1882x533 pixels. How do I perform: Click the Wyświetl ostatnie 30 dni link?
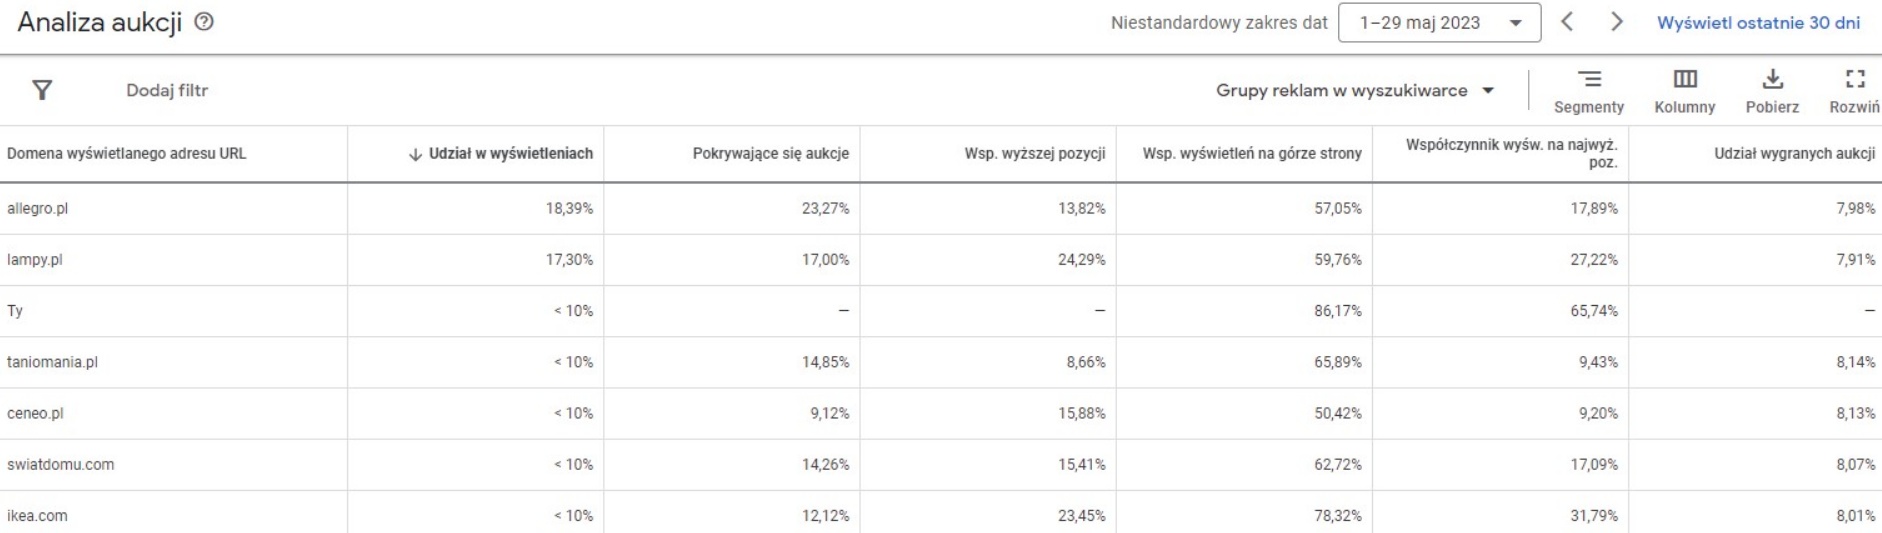point(1758,23)
